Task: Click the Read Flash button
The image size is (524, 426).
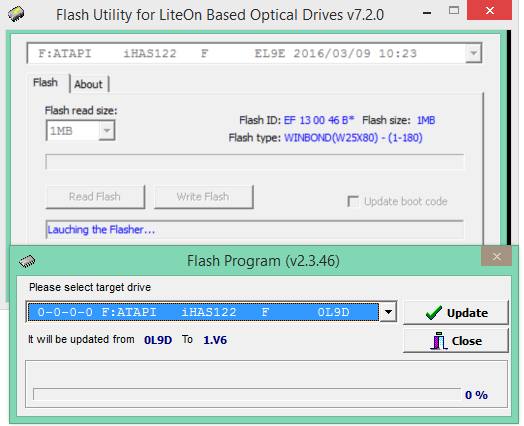Action: pos(95,197)
